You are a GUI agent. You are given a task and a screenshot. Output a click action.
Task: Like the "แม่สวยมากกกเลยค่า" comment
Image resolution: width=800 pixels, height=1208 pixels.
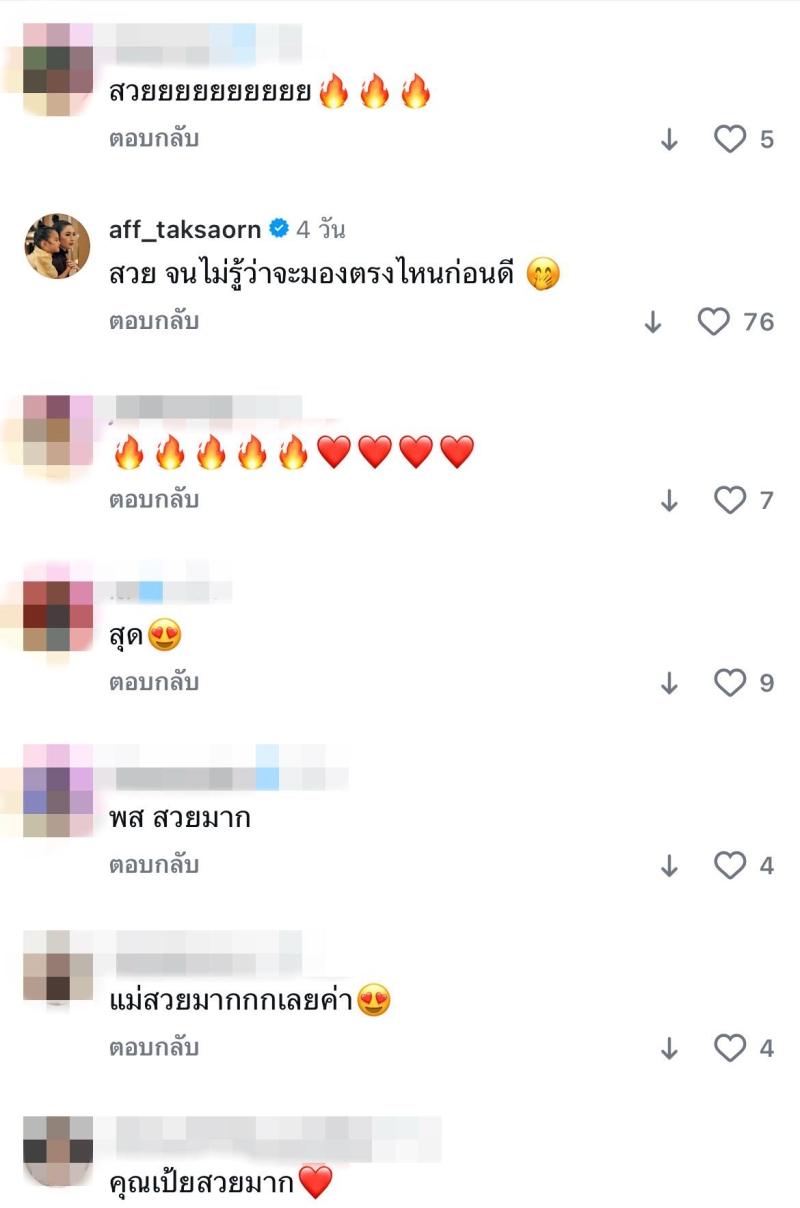(730, 1048)
